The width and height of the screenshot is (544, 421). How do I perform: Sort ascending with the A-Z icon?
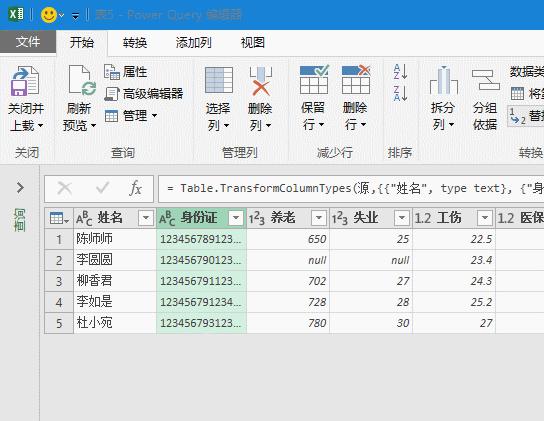click(400, 71)
